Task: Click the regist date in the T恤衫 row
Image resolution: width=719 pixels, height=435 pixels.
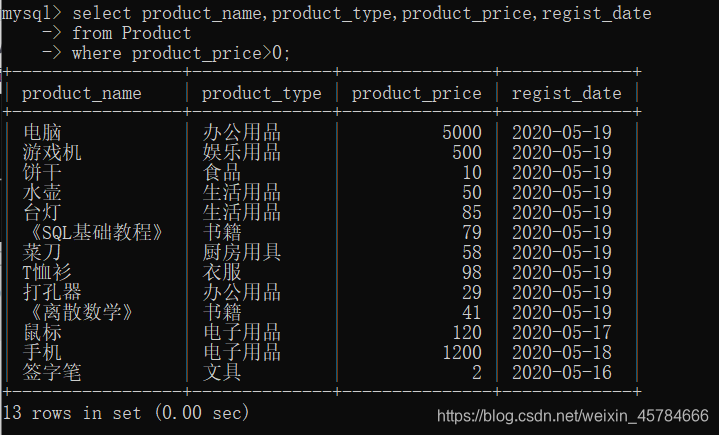Action: (x=562, y=273)
